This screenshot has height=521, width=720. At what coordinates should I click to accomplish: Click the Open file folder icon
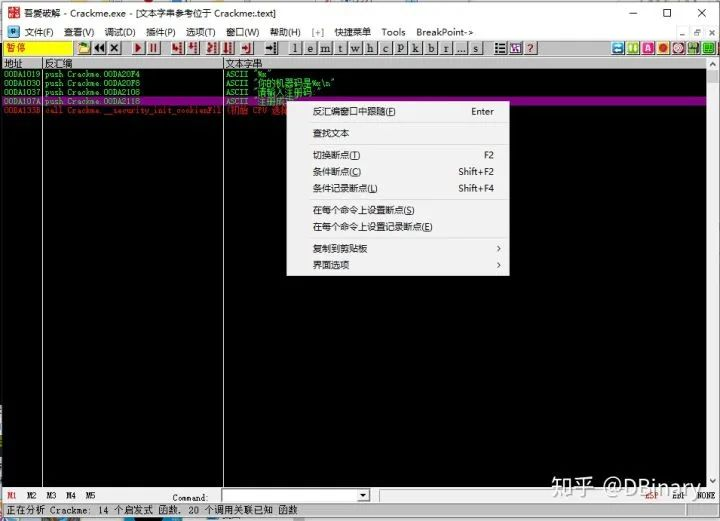[x=84, y=48]
